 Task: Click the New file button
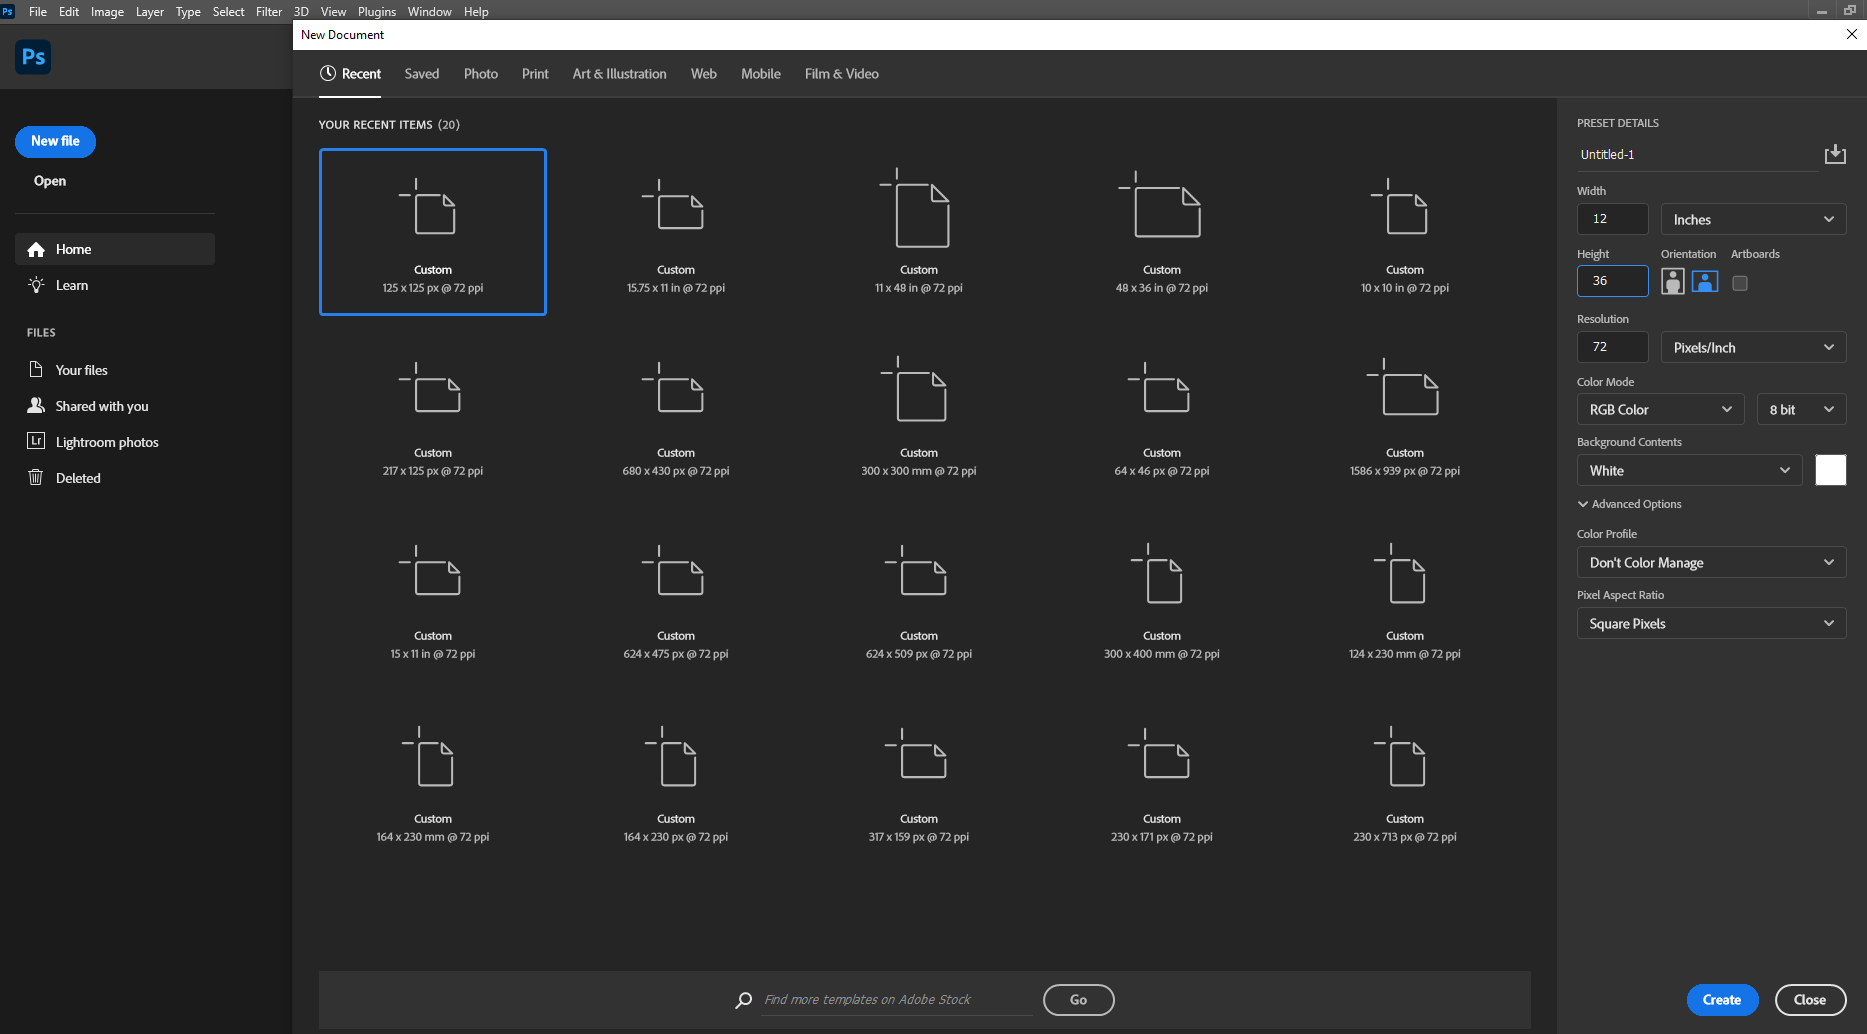click(x=55, y=141)
